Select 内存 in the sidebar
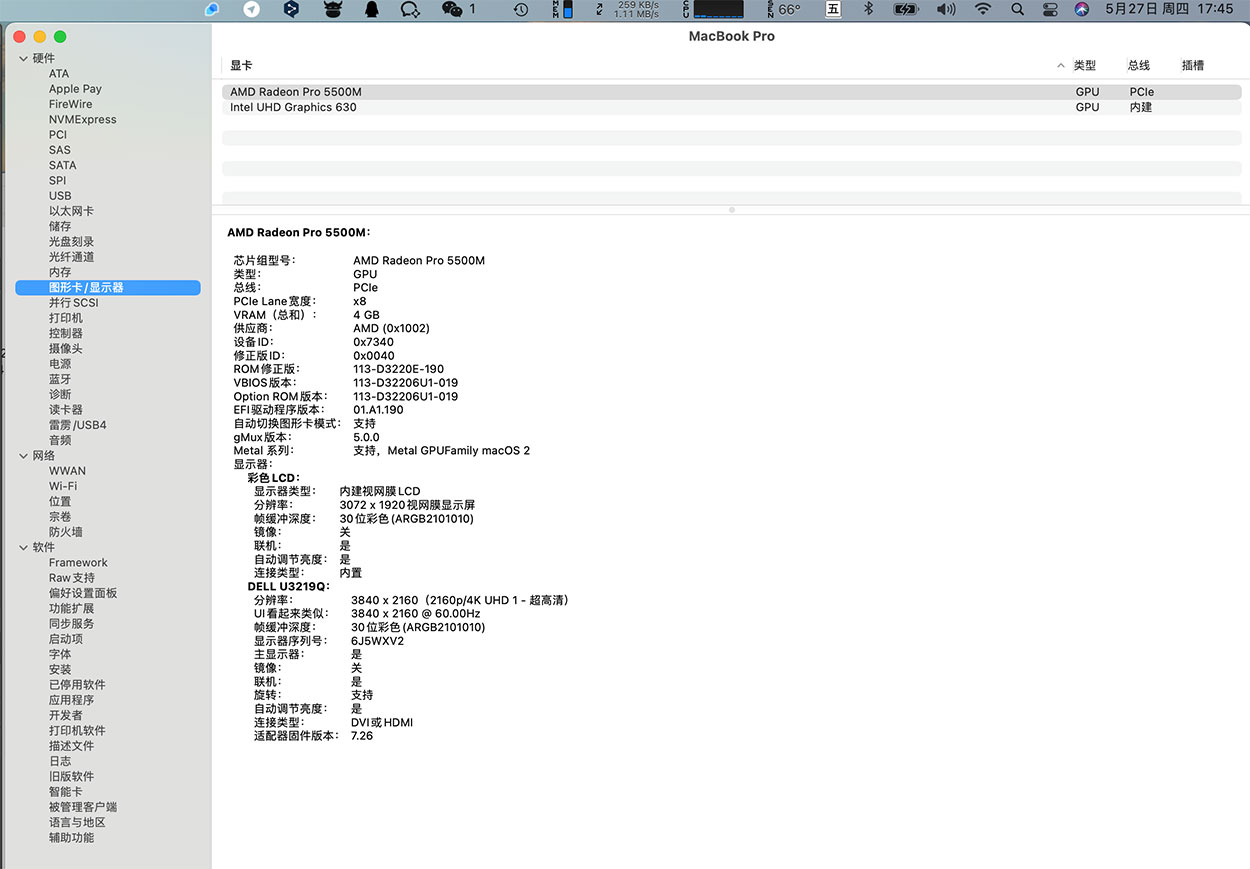This screenshot has width=1250, height=869. [x=60, y=272]
